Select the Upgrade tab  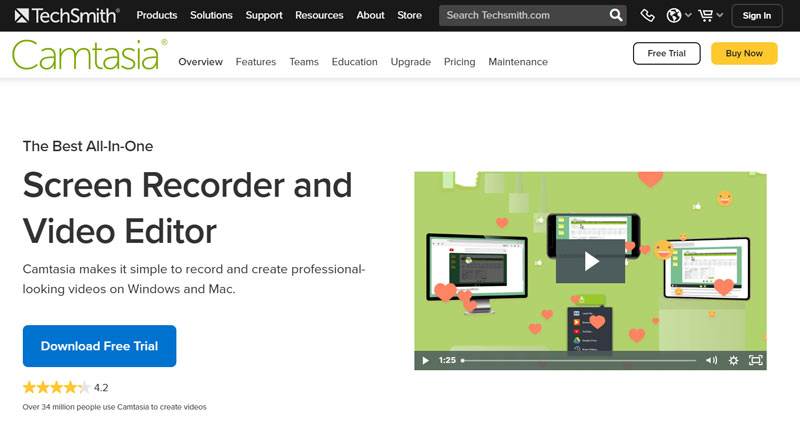click(x=411, y=62)
